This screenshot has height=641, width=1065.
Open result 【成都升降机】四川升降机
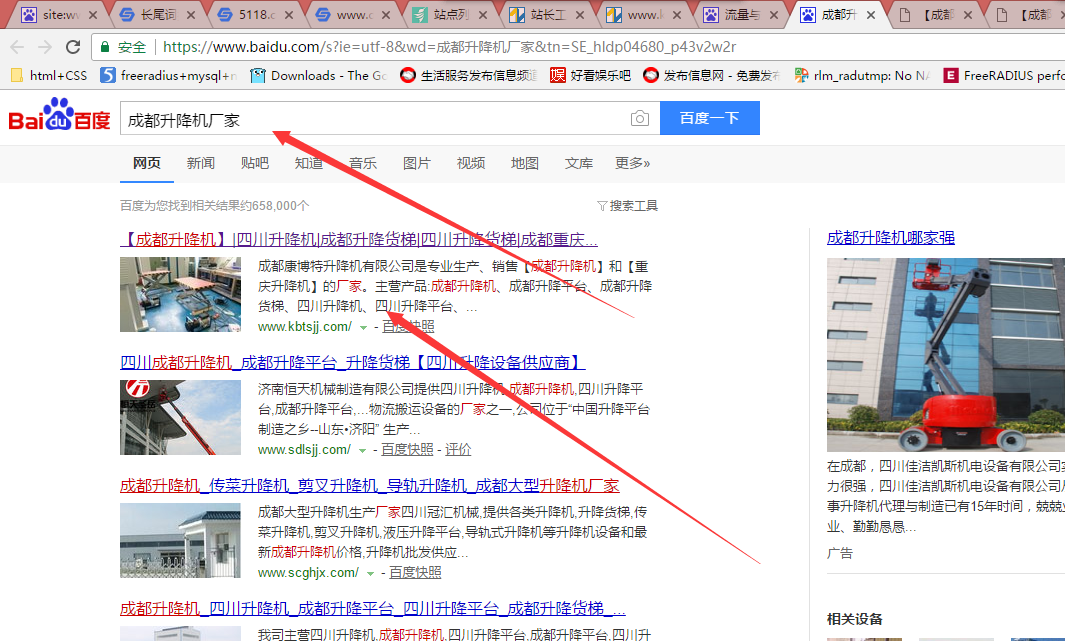pos(359,240)
